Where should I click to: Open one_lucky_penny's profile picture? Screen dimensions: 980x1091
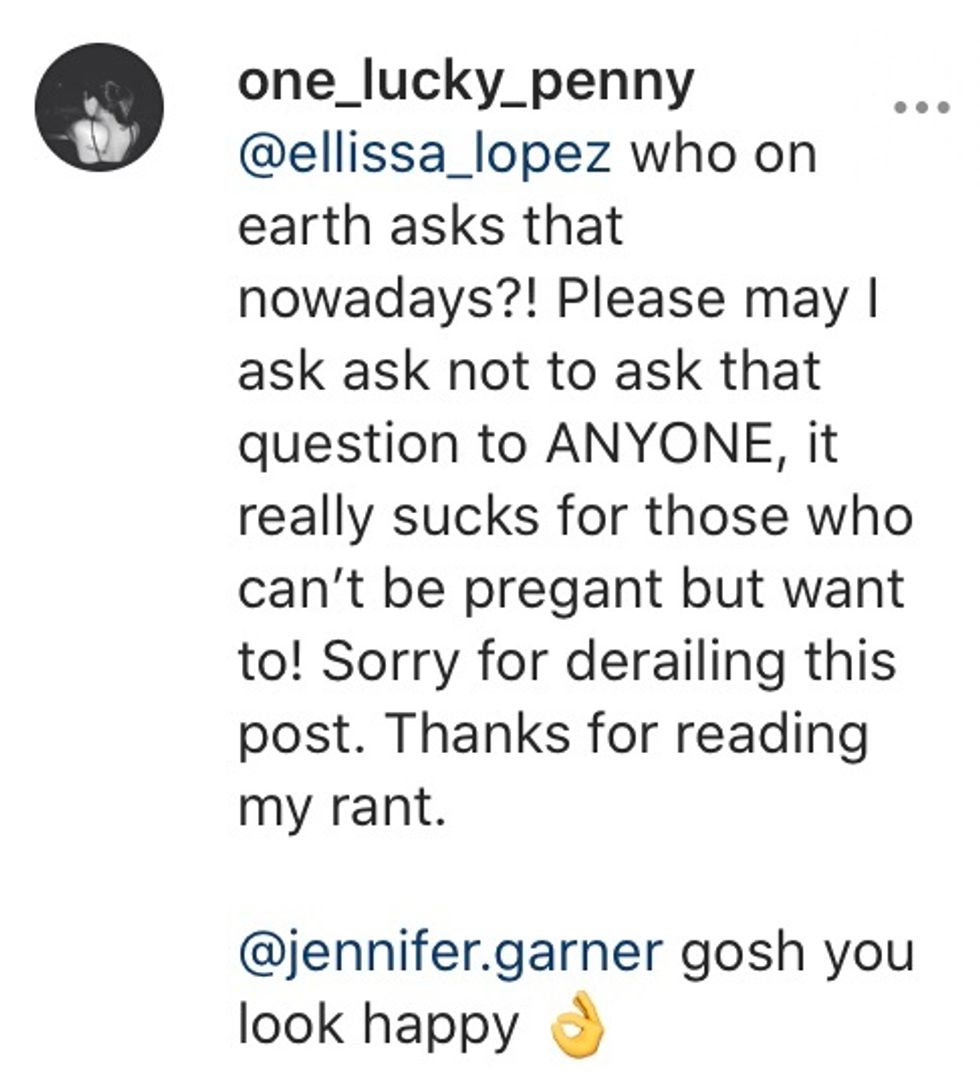pos(98,108)
